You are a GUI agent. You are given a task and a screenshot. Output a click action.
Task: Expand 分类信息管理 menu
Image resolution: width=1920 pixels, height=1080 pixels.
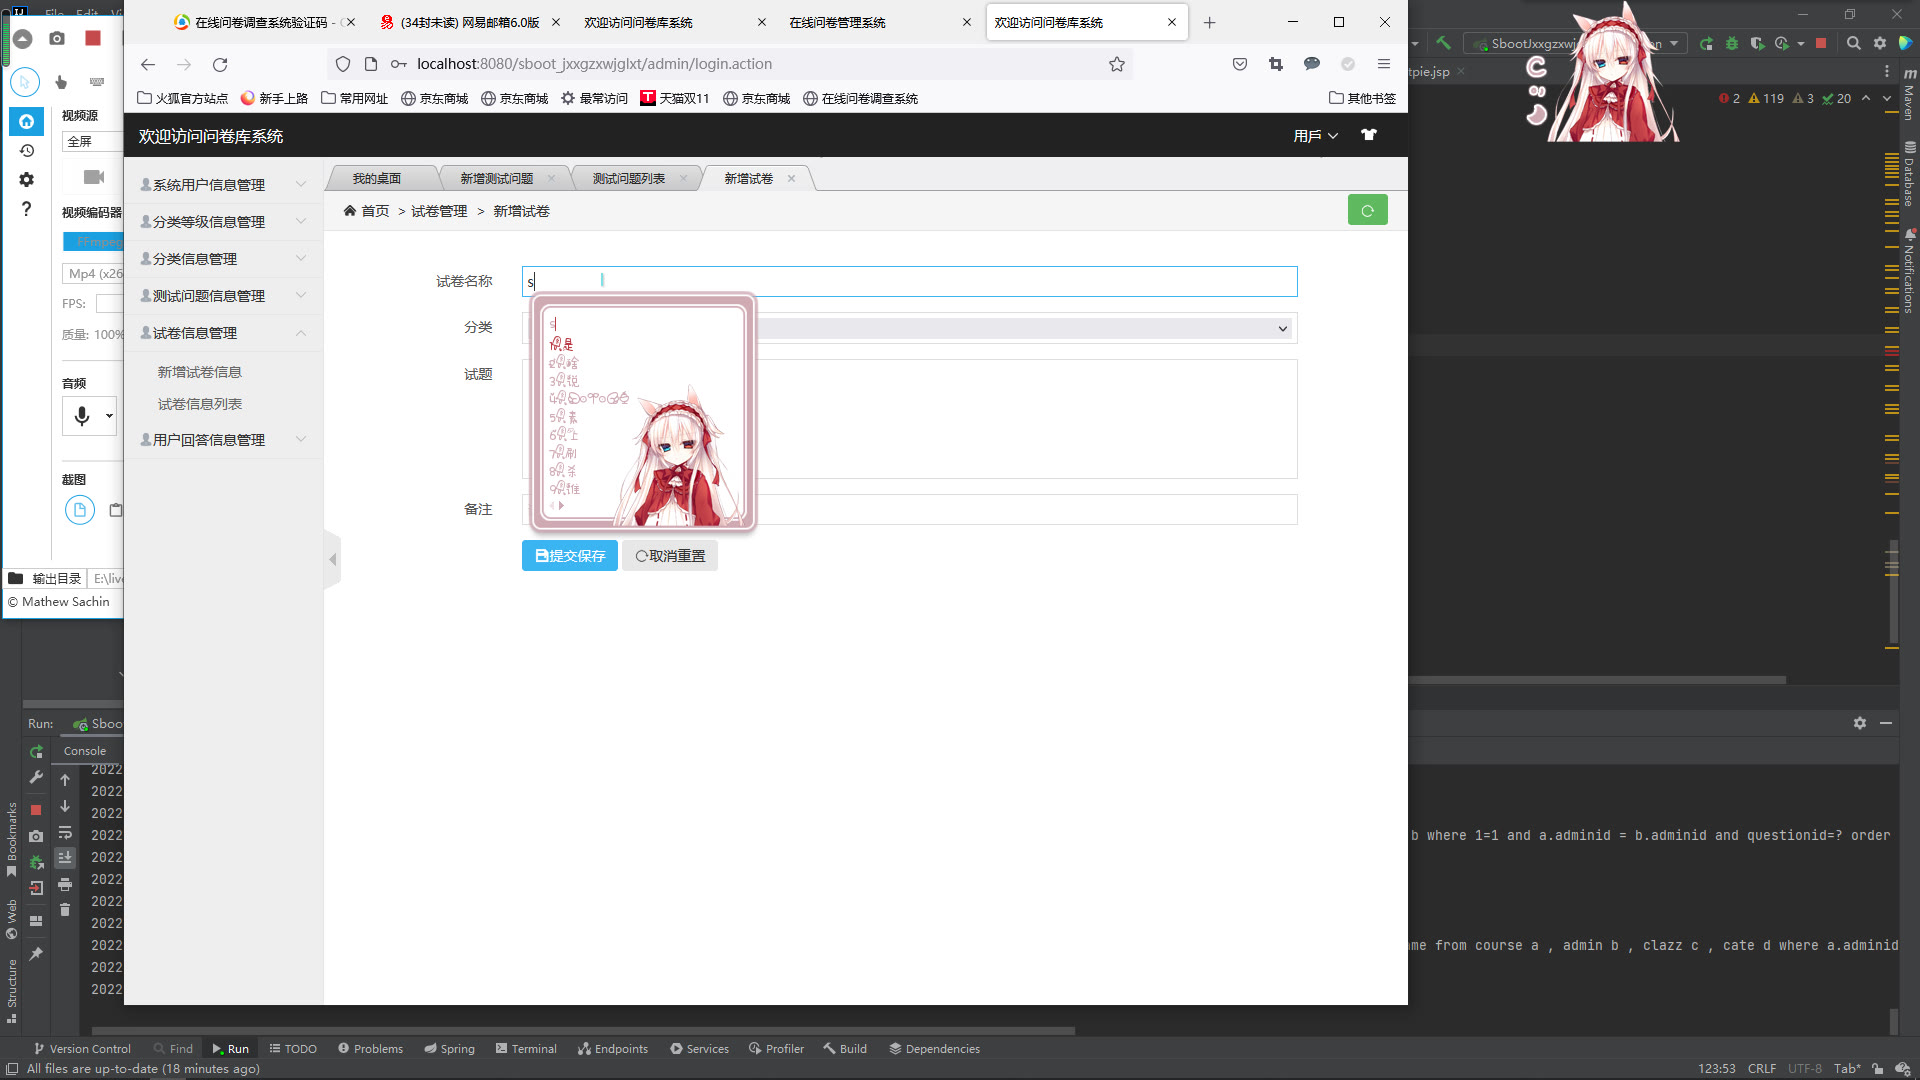pos(223,259)
